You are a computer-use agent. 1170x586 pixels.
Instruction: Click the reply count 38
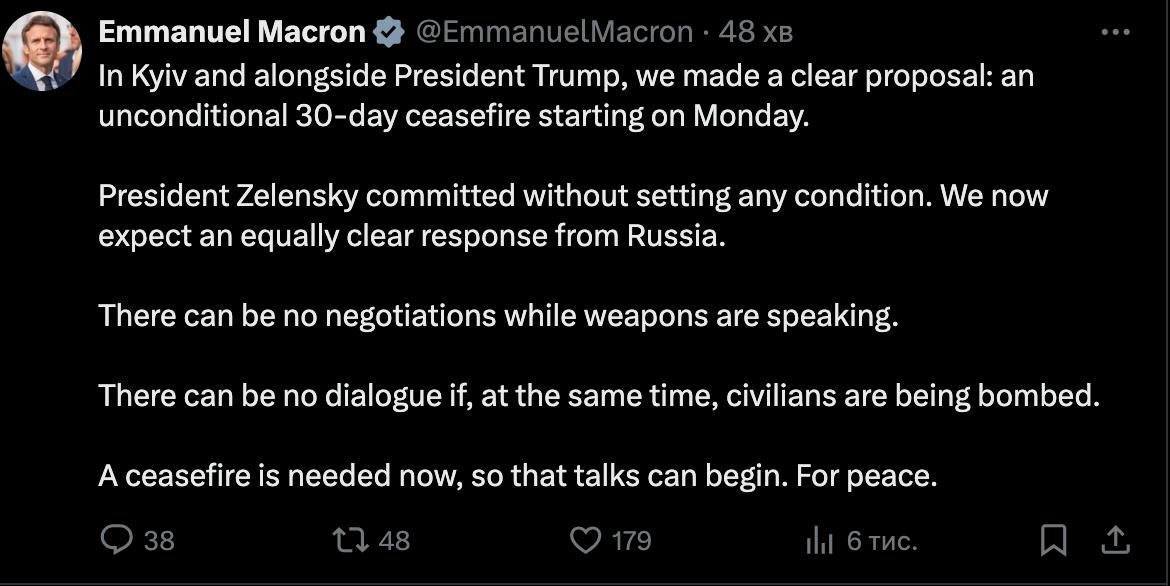click(x=159, y=541)
